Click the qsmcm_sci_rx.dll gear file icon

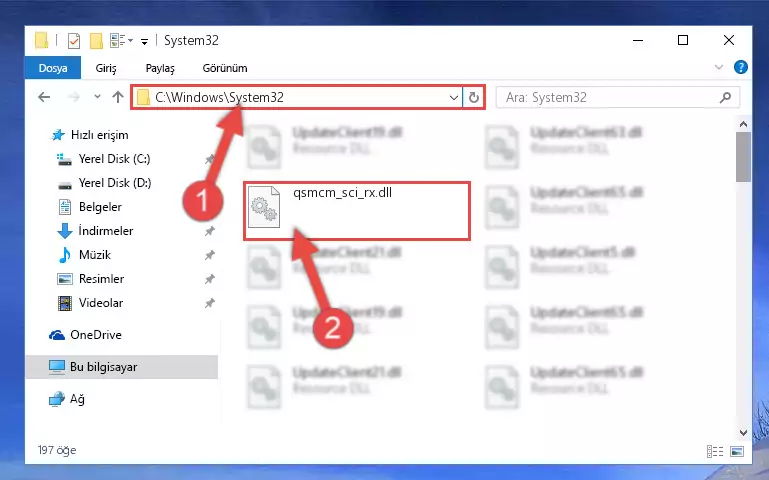[264, 207]
